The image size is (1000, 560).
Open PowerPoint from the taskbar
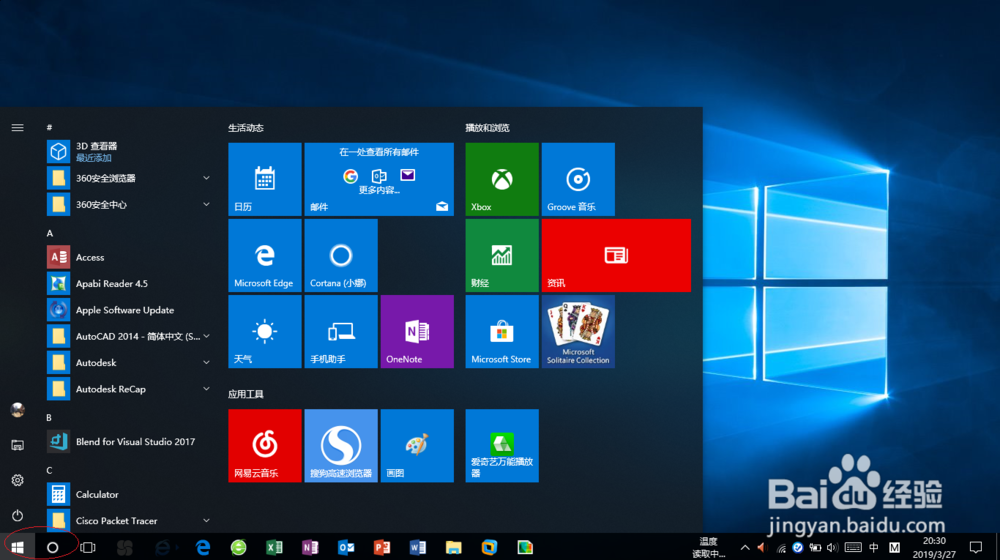pyautogui.click(x=381, y=547)
